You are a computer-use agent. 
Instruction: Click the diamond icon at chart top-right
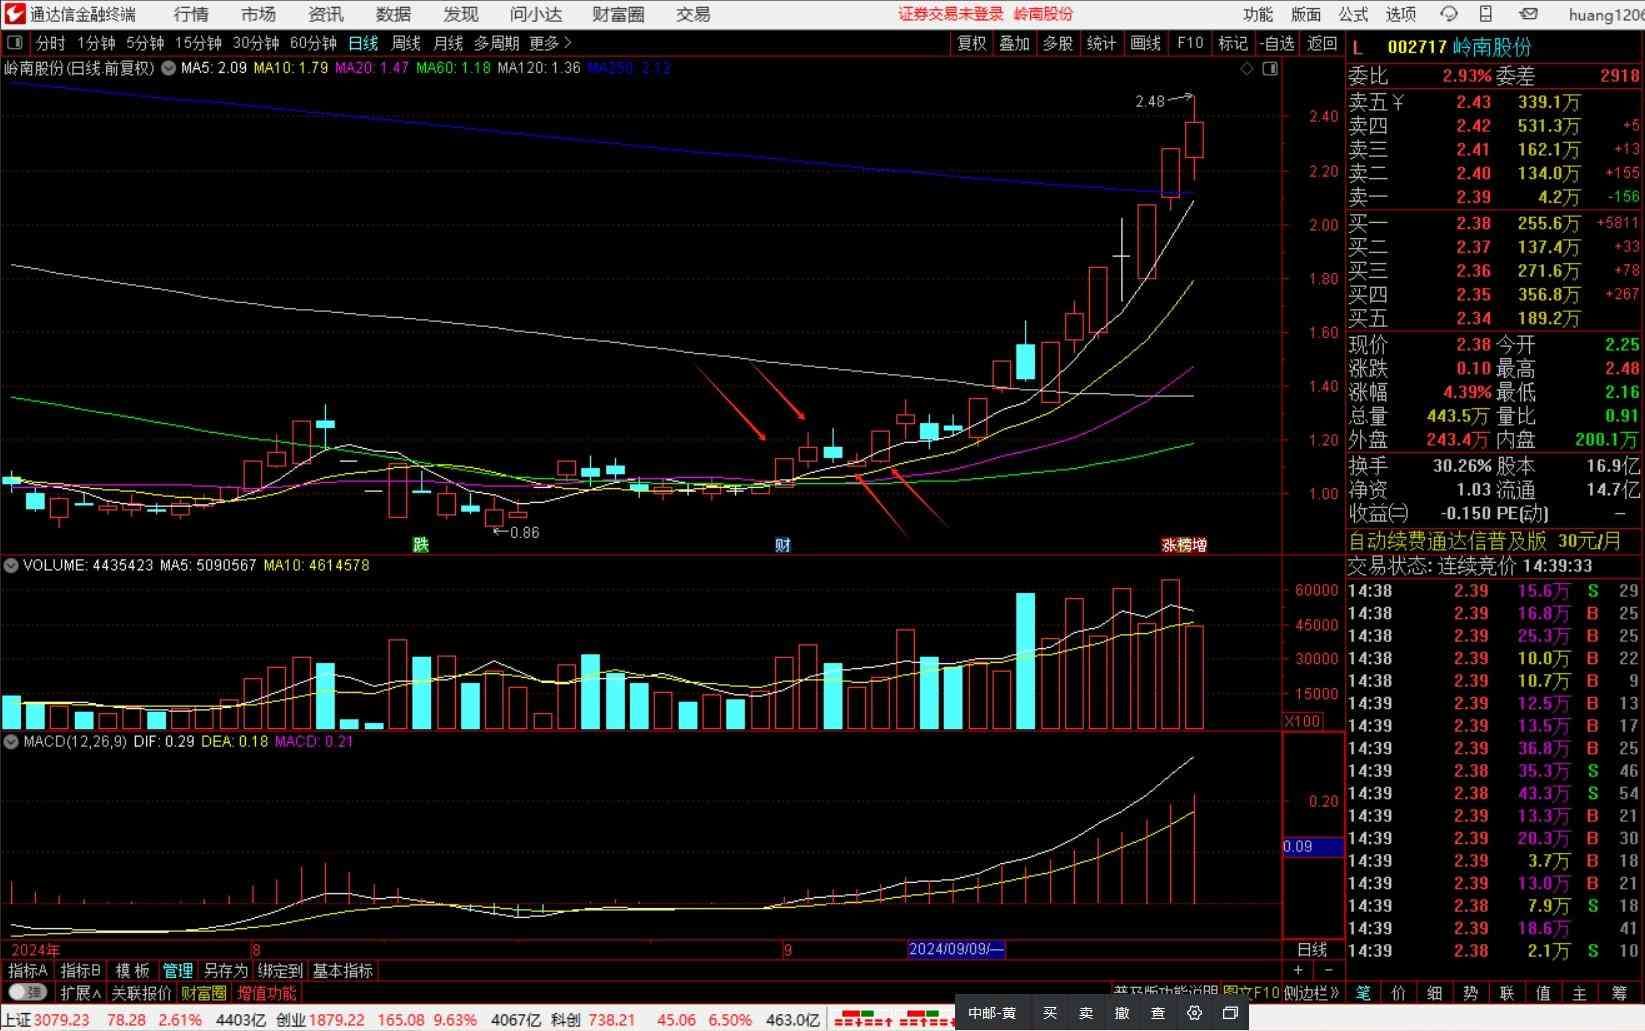(x=1246, y=69)
